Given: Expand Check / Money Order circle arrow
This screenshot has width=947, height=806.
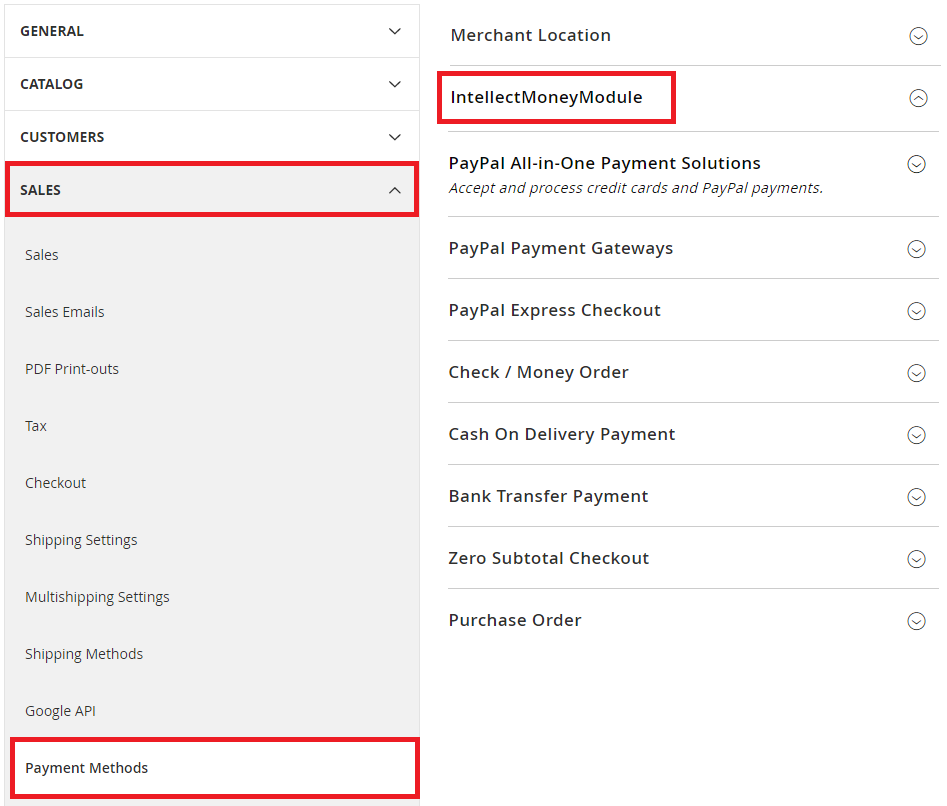Looking at the screenshot, I should pyautogui.click(x=916, y=373).
